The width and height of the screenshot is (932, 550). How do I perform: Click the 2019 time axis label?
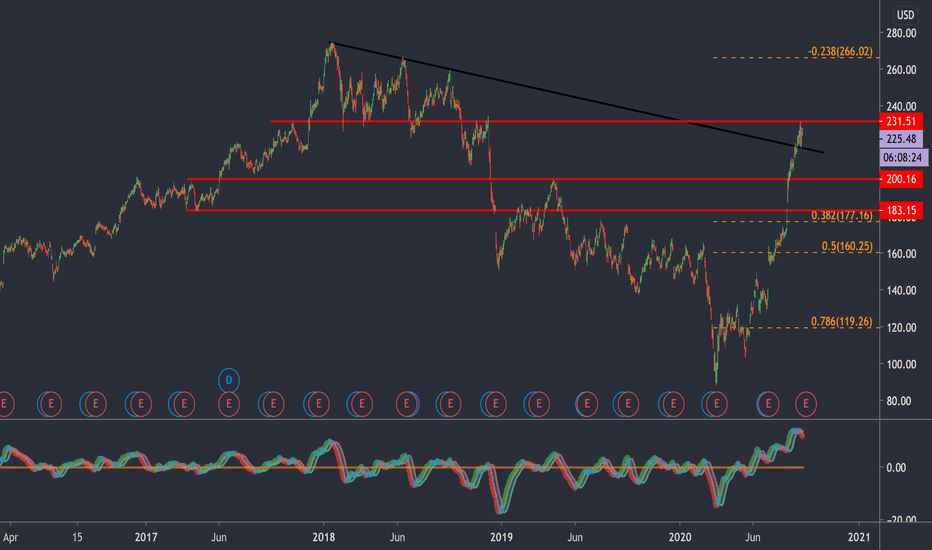501,538
